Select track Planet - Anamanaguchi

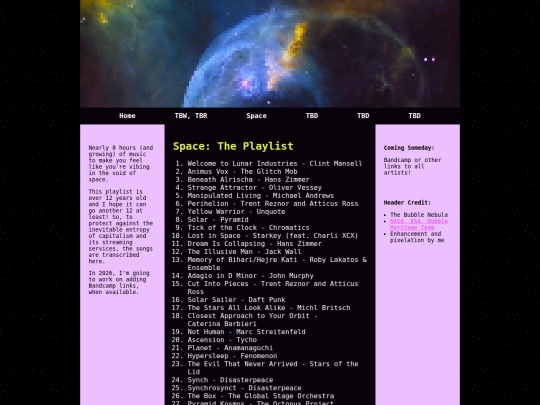(230, 348)
